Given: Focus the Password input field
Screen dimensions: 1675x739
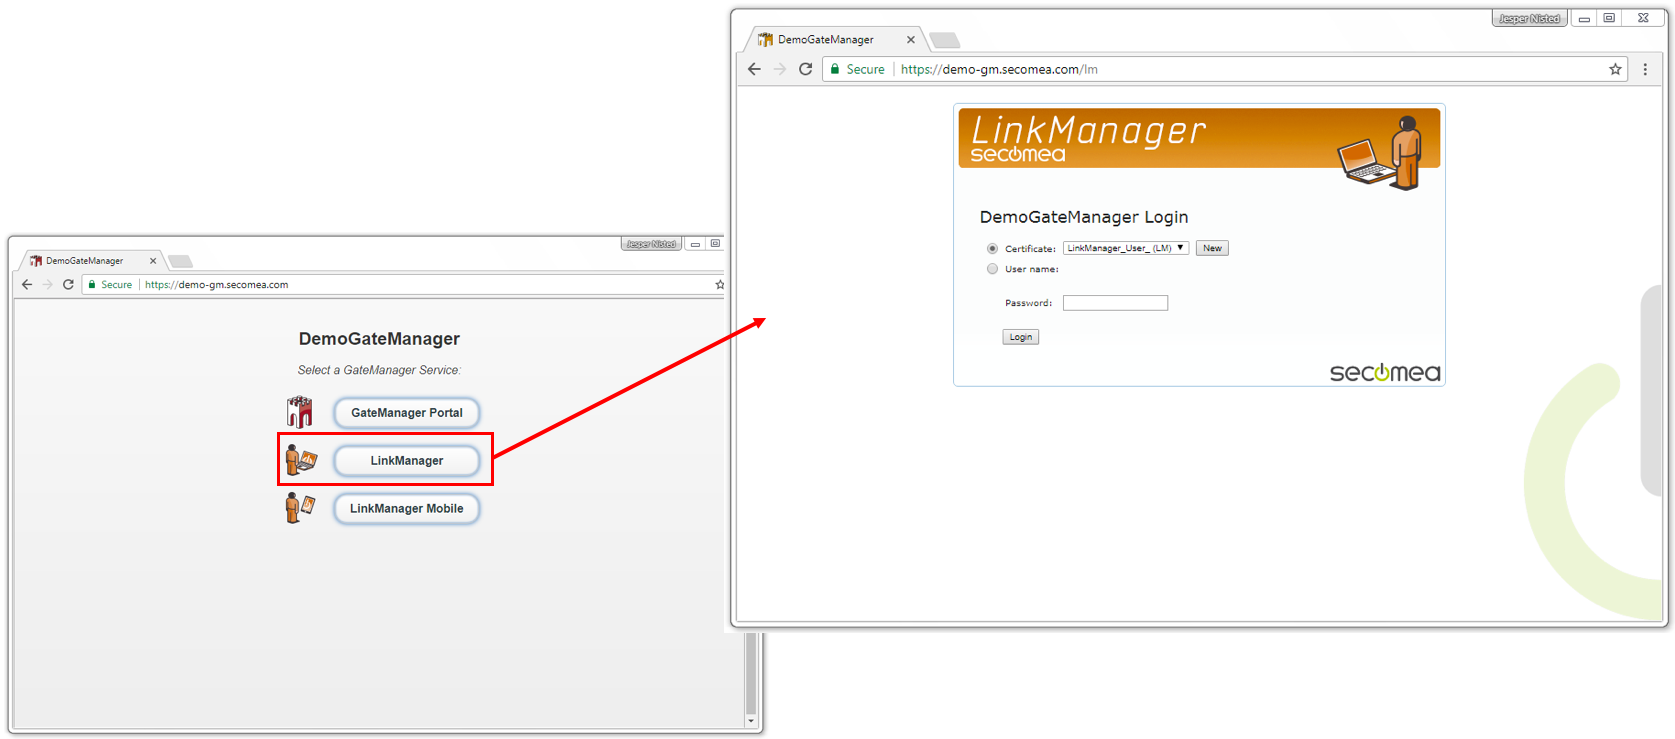Looking at the screenshot, I should [1115, 303].
